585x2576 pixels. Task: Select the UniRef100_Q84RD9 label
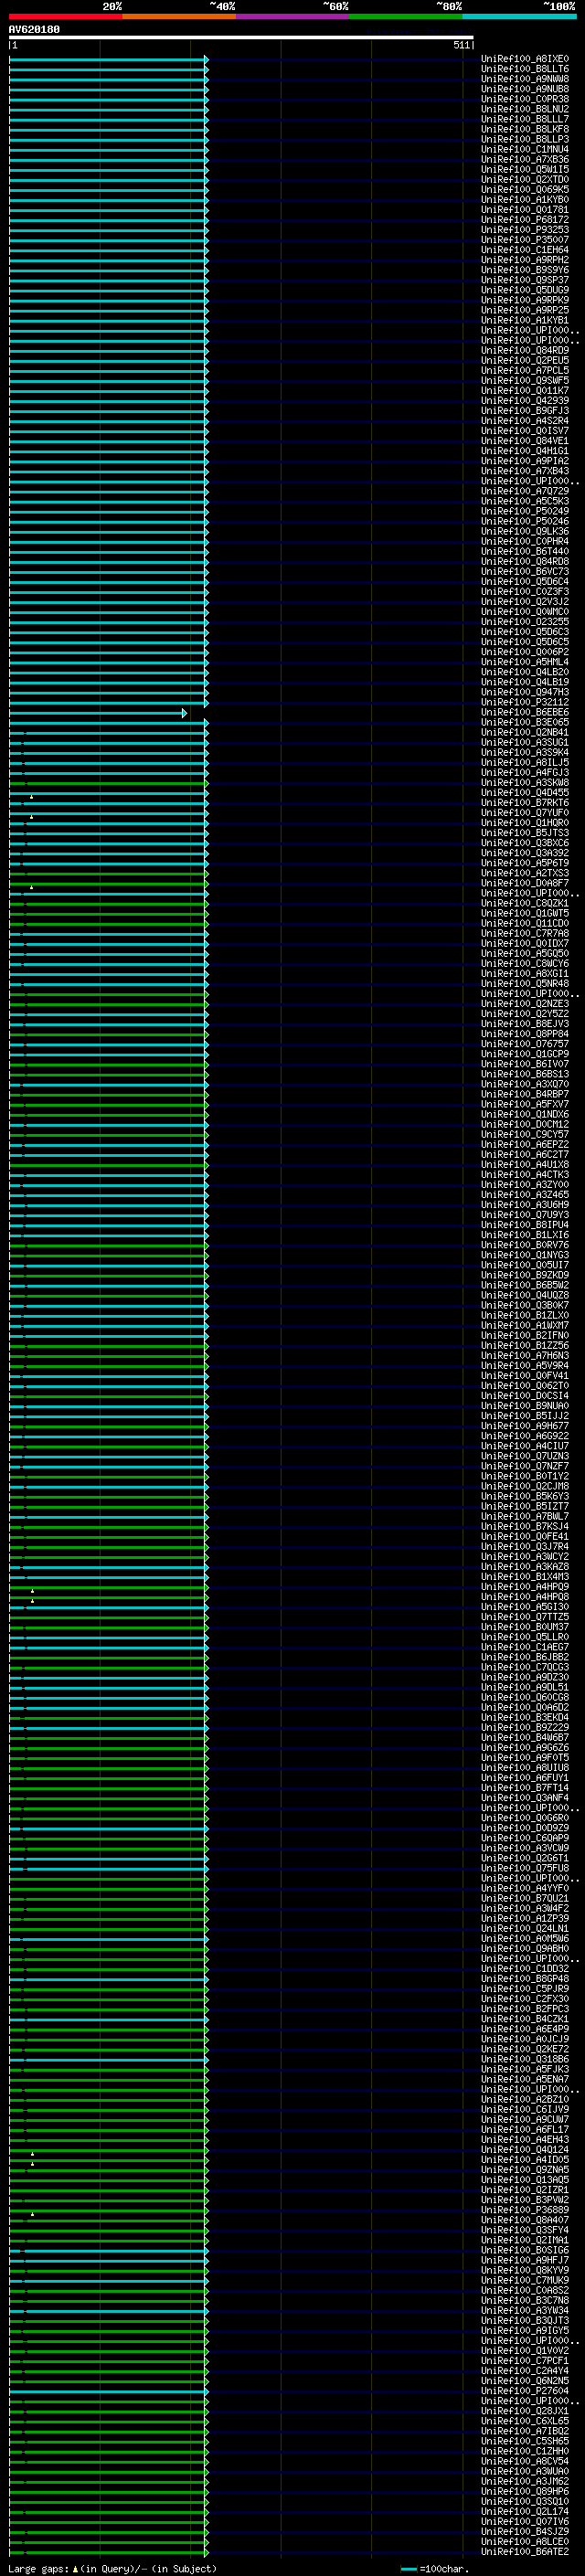525,351
